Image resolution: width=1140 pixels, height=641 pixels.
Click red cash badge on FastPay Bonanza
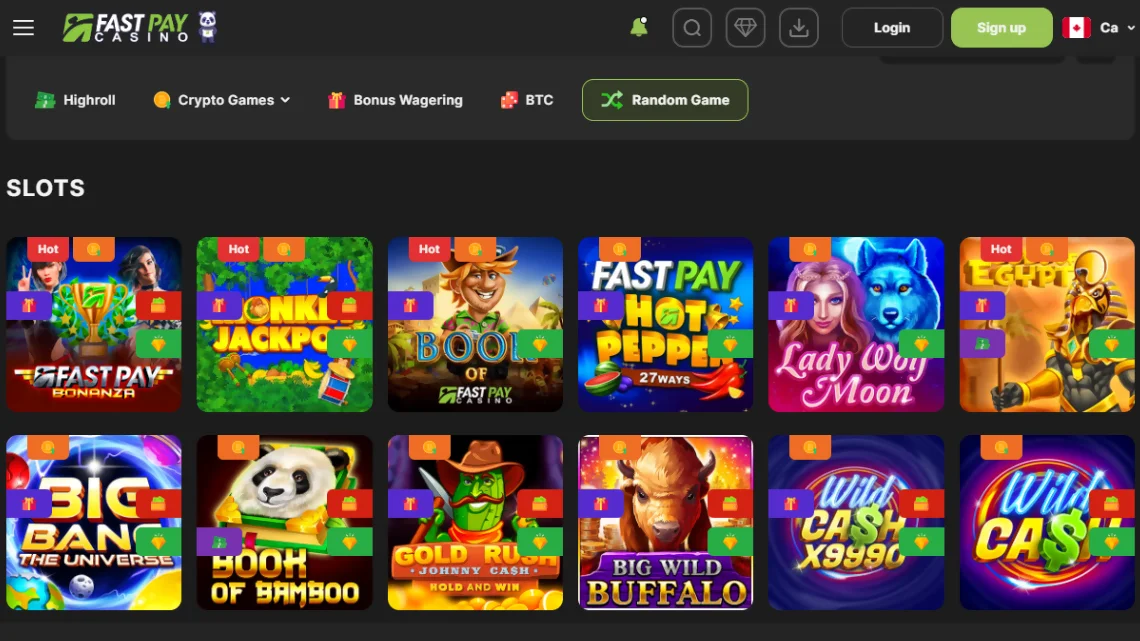(159, 305)
